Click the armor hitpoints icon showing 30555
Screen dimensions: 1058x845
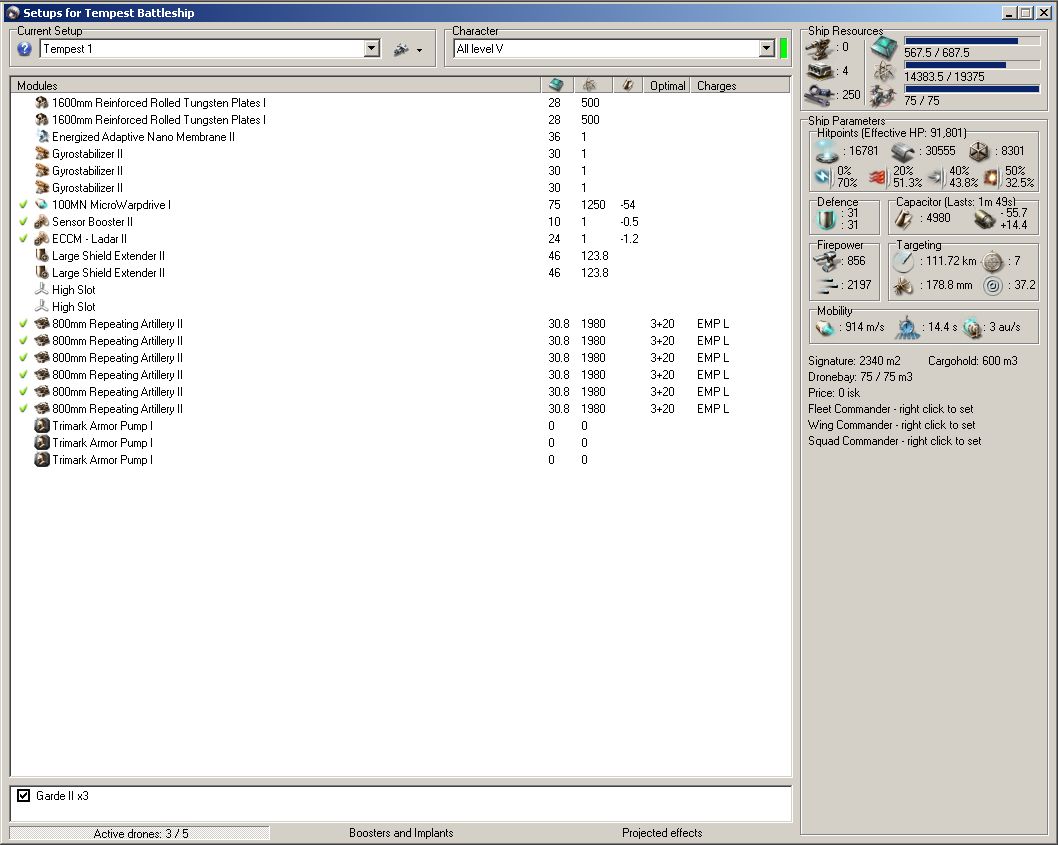(903, 151)
